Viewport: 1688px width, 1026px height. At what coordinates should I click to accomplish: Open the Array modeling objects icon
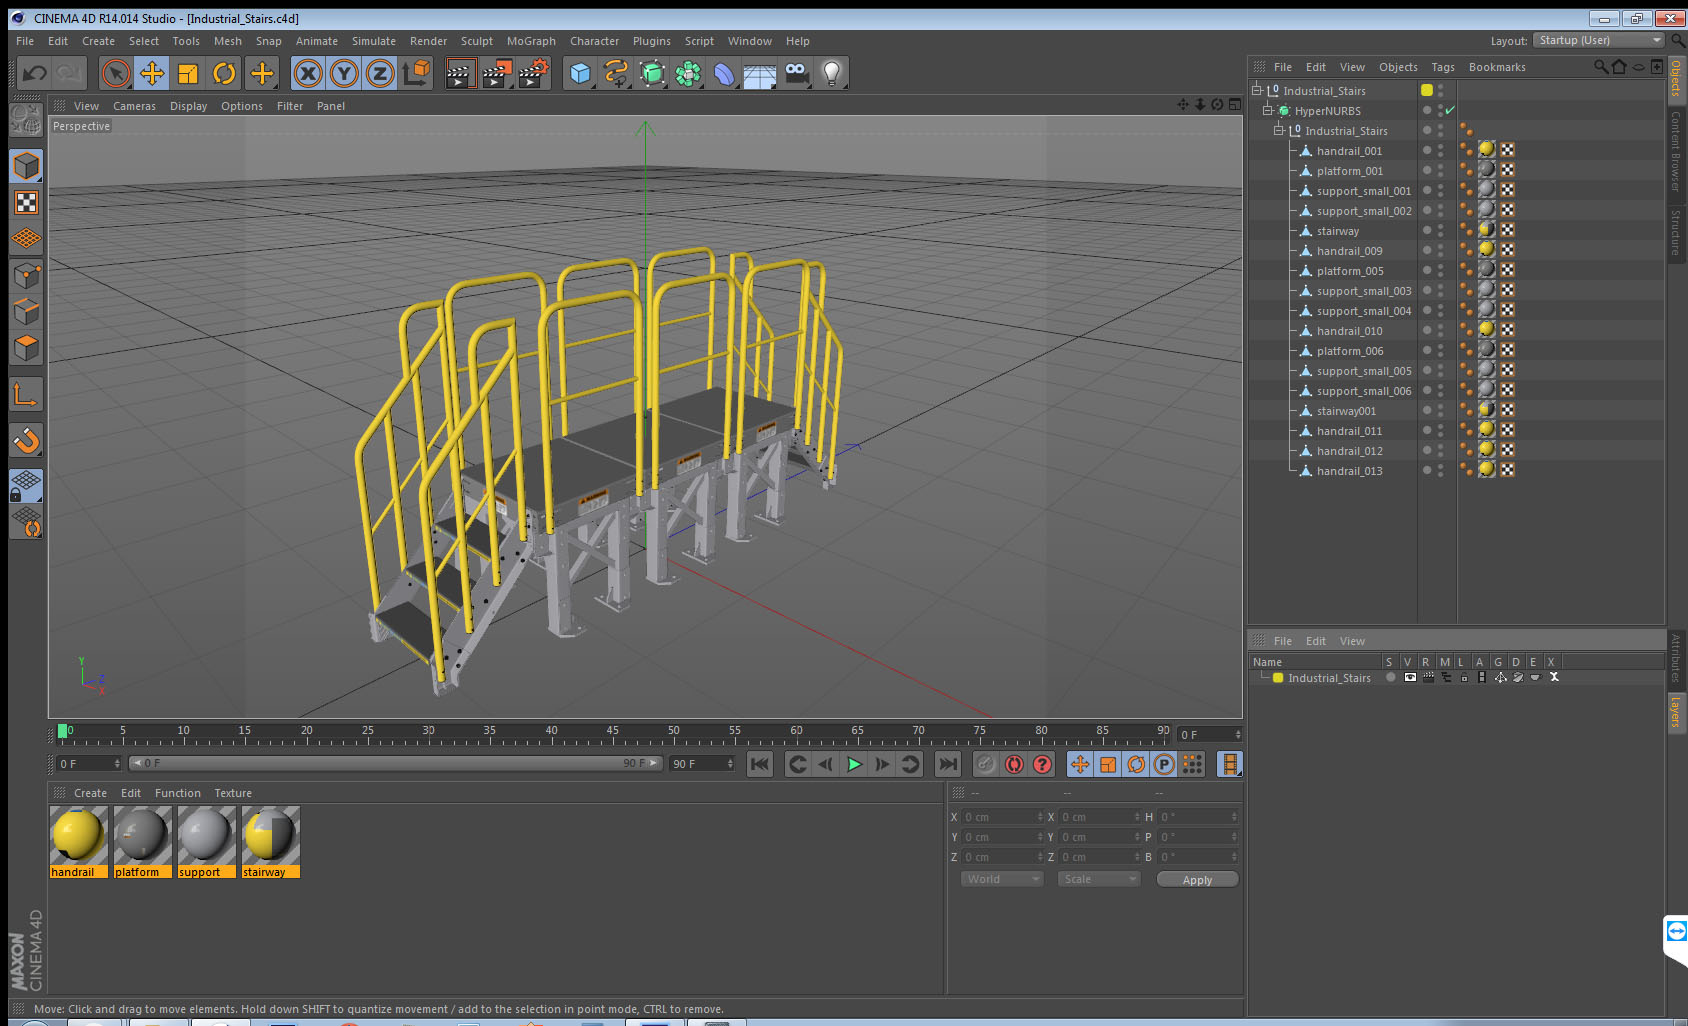688,73
